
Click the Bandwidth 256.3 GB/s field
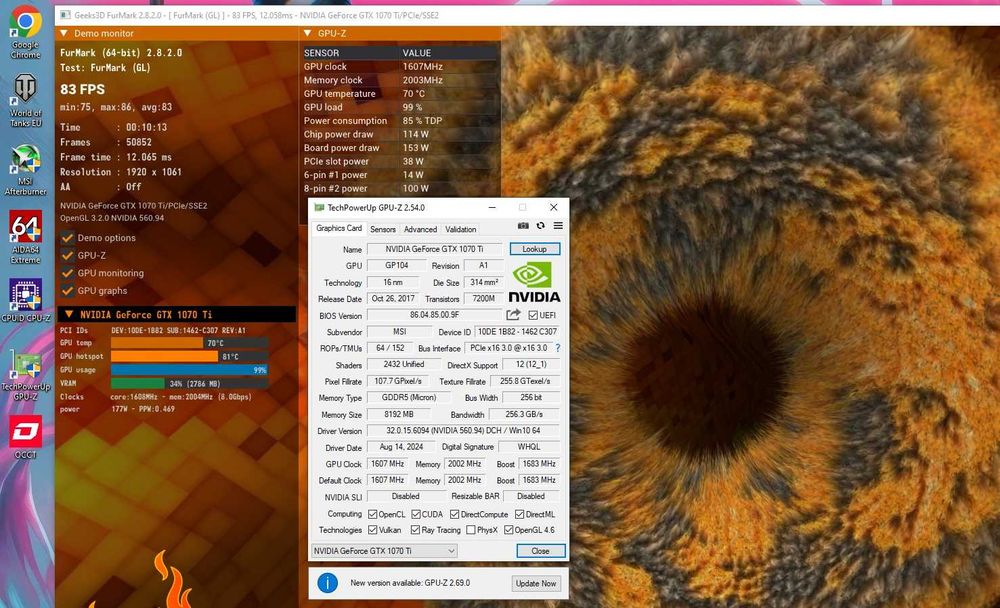524,414
